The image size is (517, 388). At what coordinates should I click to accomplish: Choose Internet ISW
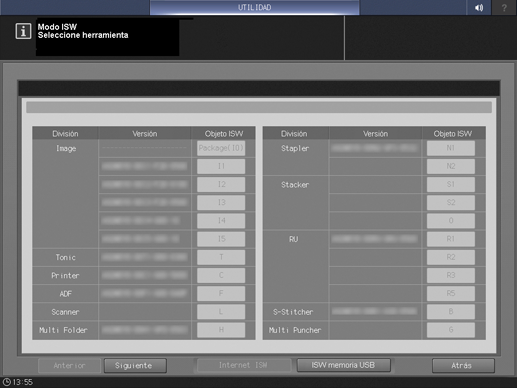click(243, 365)
